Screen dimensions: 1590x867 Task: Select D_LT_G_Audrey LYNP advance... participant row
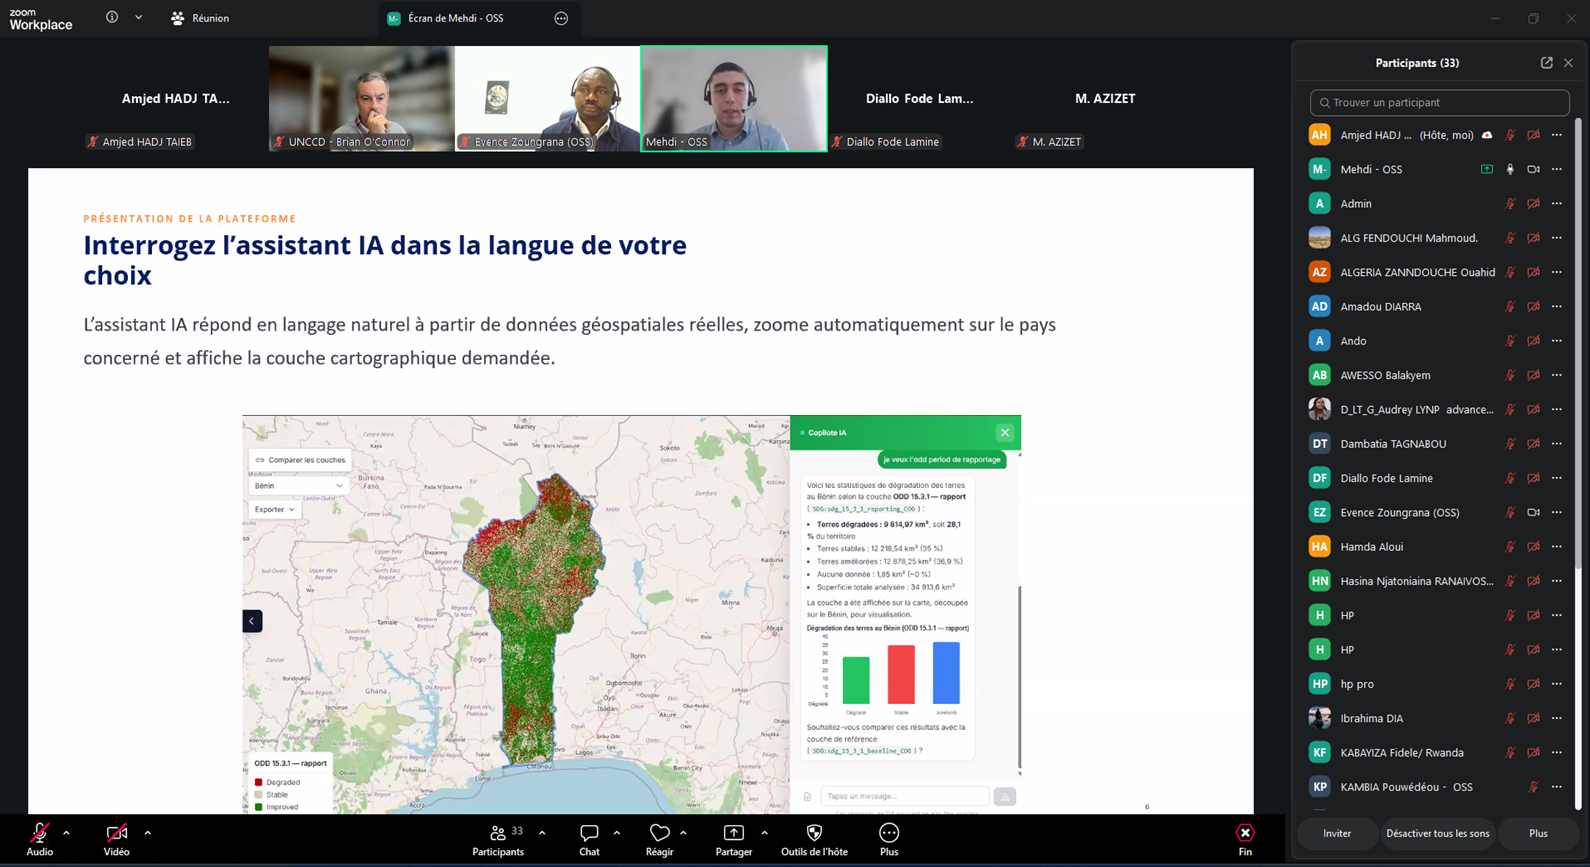click(x=1436, y=409)
